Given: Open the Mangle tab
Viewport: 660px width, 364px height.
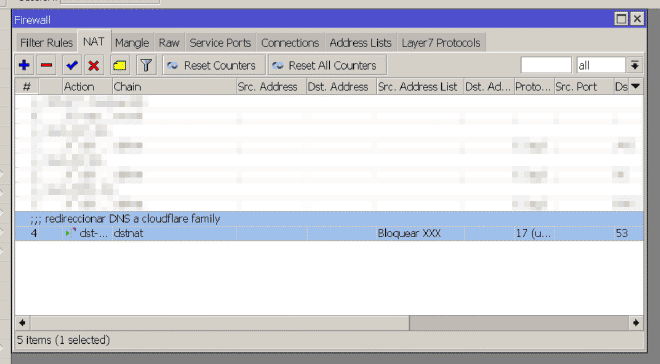Looking at the screenshot, I should 132,43.
